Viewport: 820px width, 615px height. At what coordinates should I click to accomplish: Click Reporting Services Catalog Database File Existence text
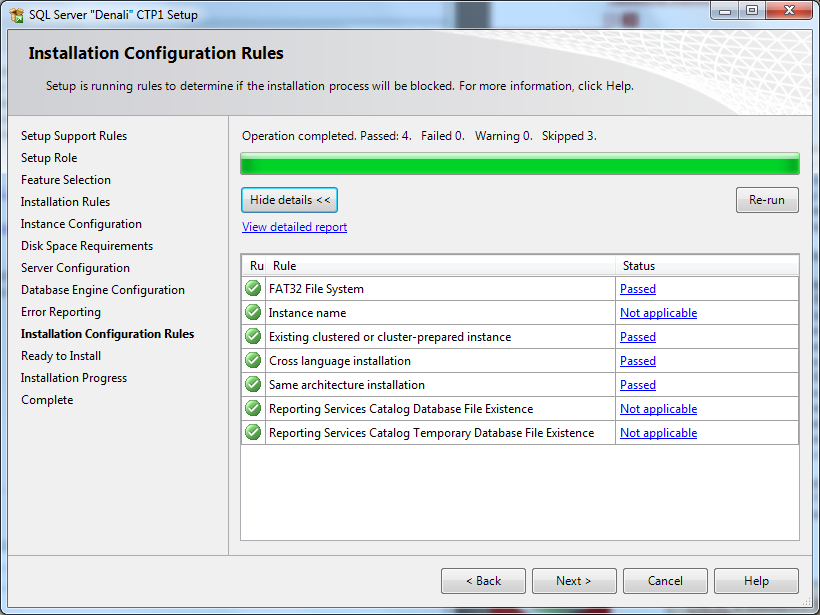pyautogui.click(x=401, y=409)
